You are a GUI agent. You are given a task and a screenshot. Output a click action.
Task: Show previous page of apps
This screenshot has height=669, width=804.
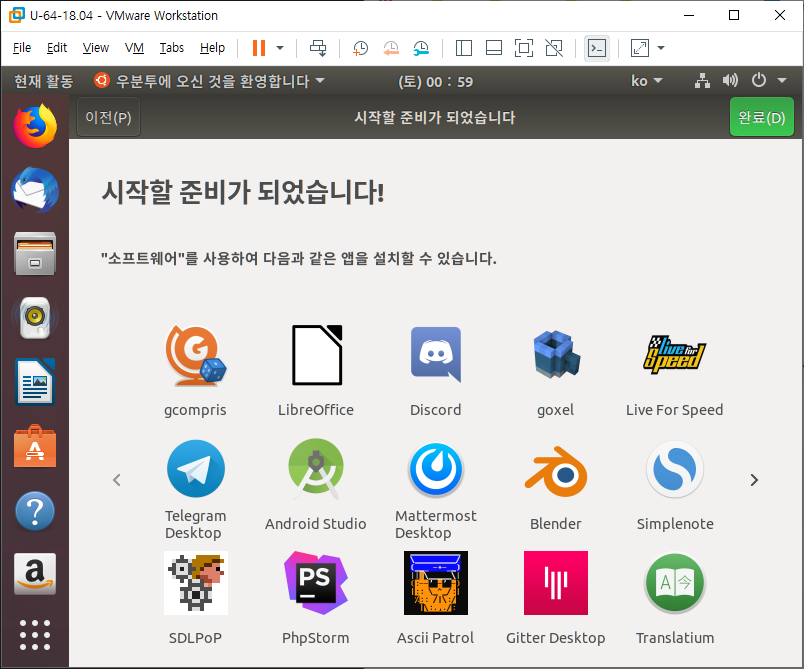117,480
